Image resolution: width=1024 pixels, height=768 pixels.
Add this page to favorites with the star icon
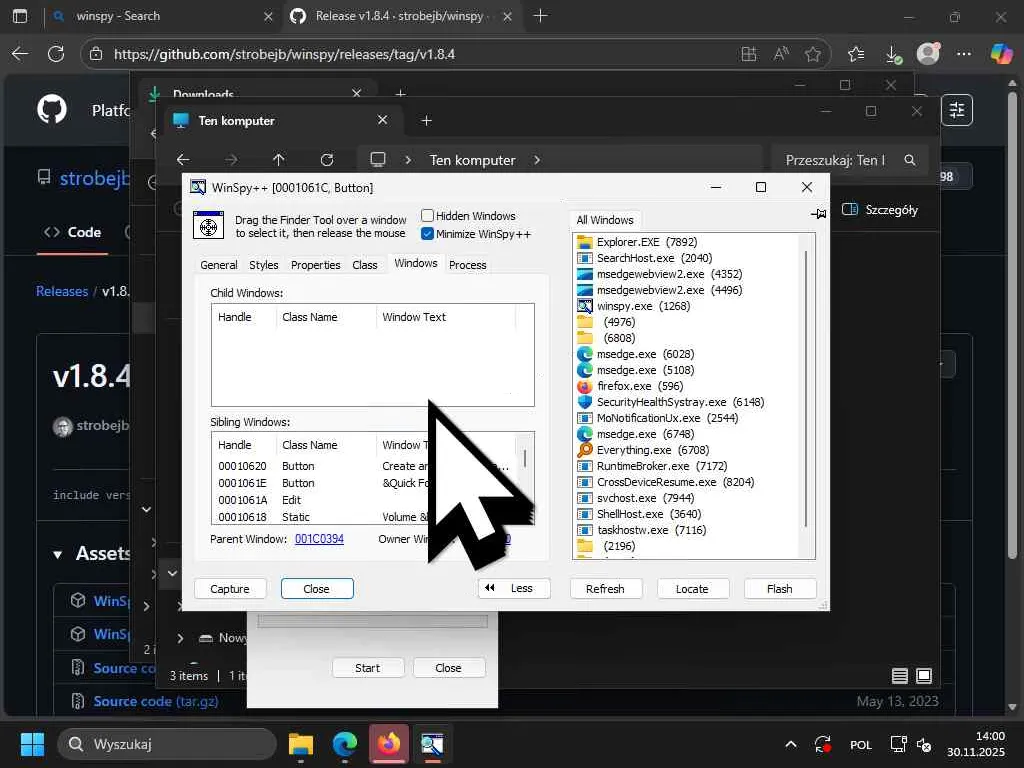[812, 54]
